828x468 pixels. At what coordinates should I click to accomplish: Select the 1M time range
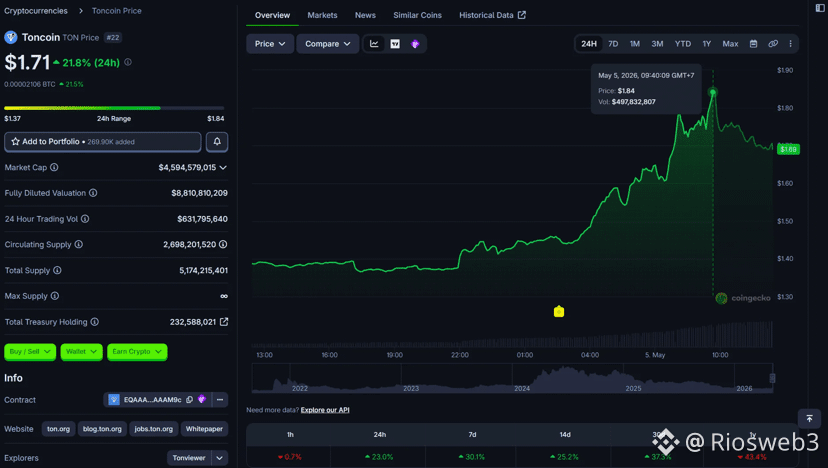[x=635, y=44]
